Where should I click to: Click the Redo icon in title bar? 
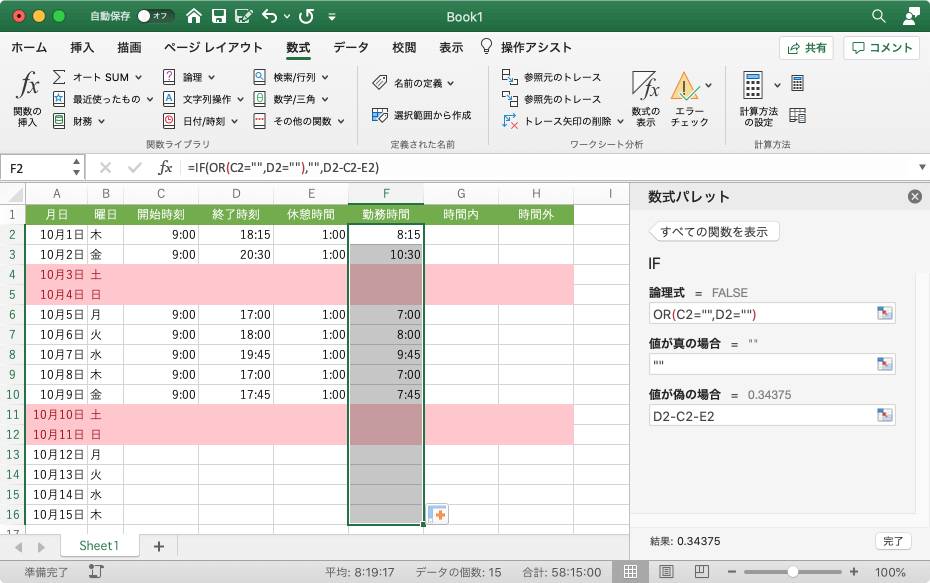tap(306, 16)
